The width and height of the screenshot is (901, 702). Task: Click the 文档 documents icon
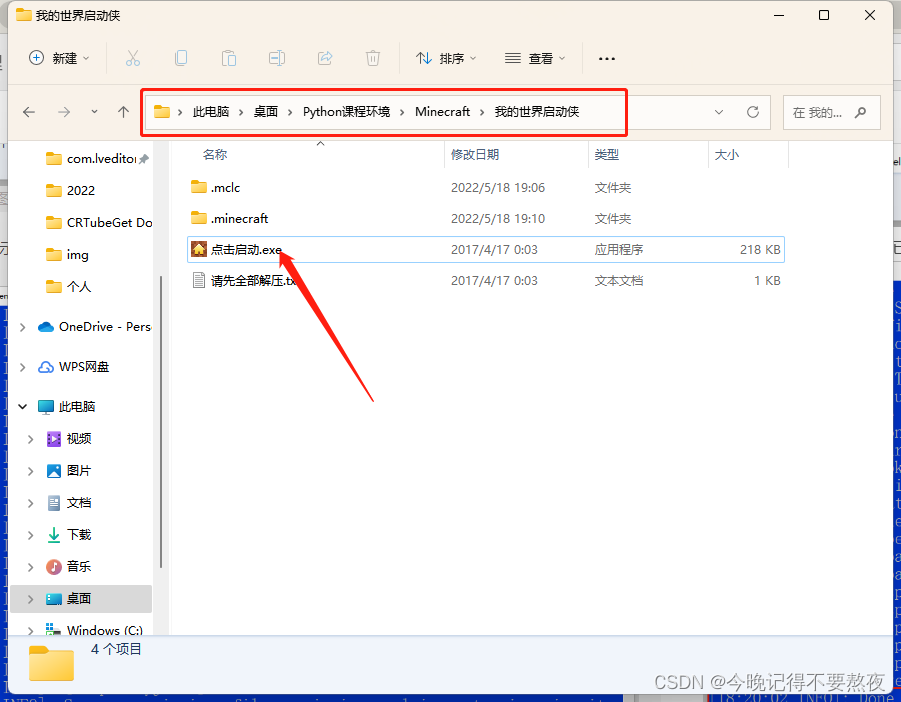(x=53, y=503)
